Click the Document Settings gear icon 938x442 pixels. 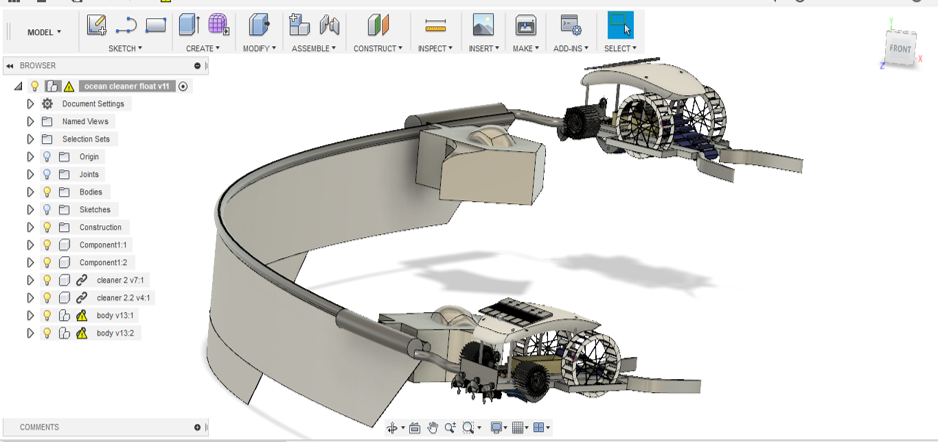click(x=47, y=103)
